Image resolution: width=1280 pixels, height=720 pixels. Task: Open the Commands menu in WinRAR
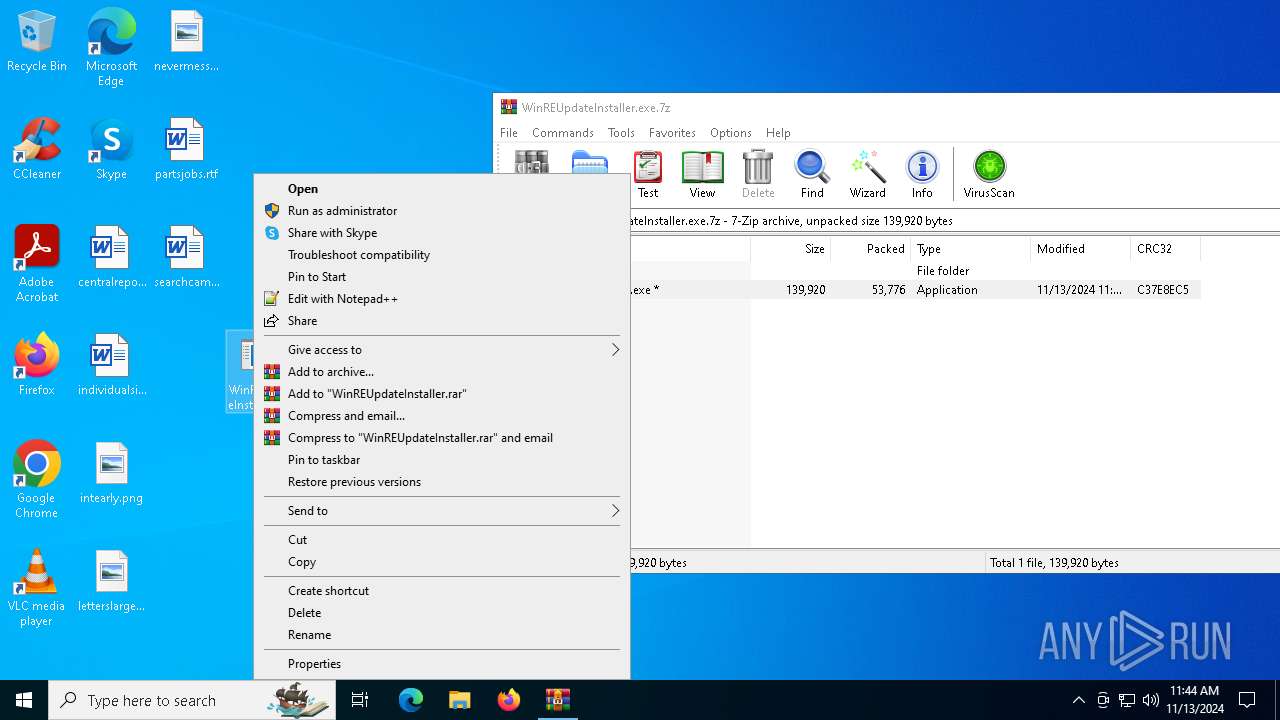(563, 133)
